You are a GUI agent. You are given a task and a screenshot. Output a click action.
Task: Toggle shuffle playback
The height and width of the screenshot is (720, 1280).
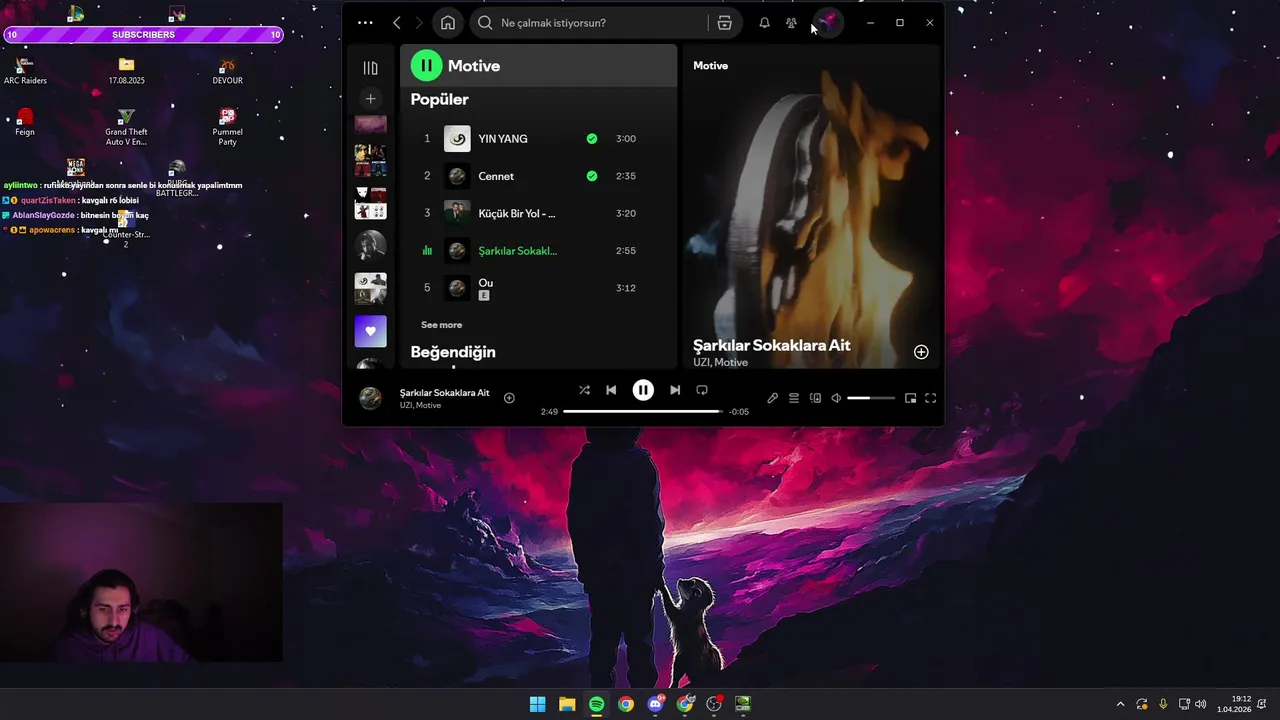(x=584, y=390)
